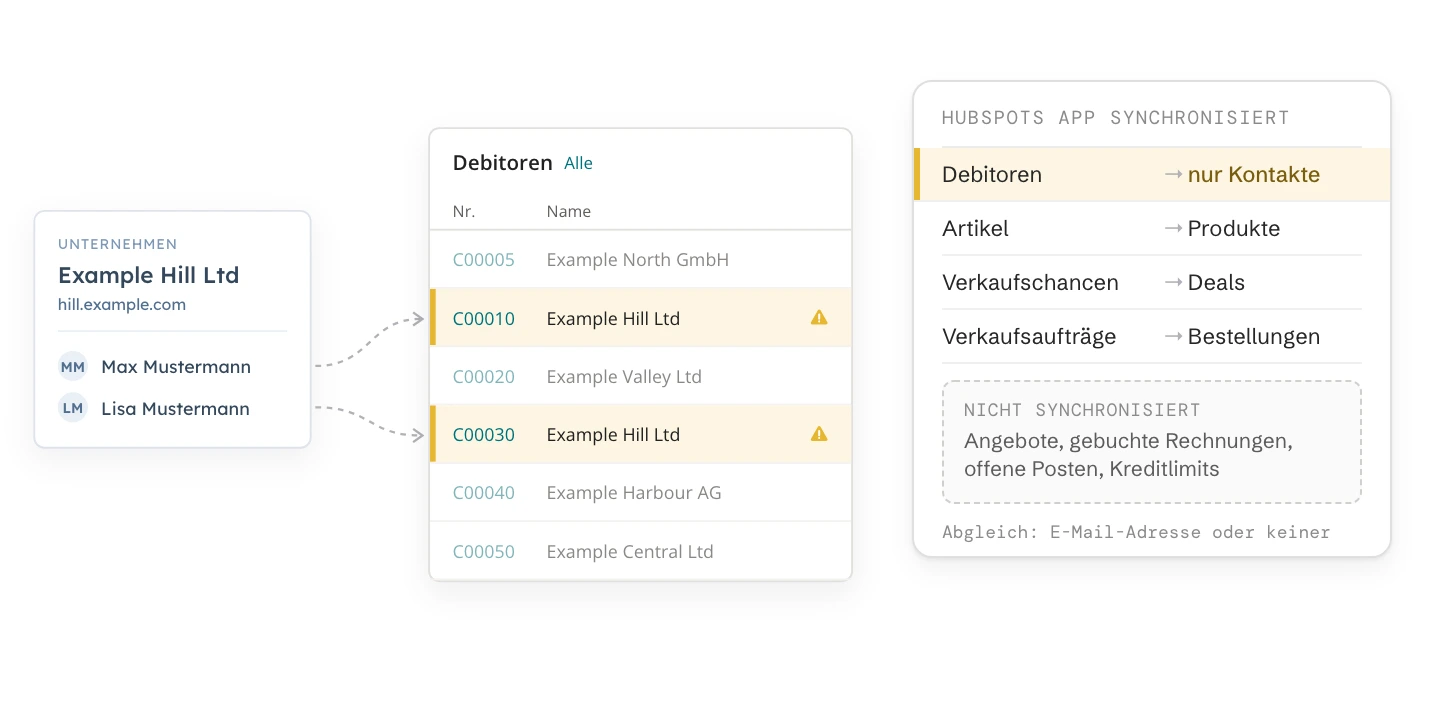
Task: Click the NICHT SYNCHRONISIERT heading
Action: (x=1082, y=410)
